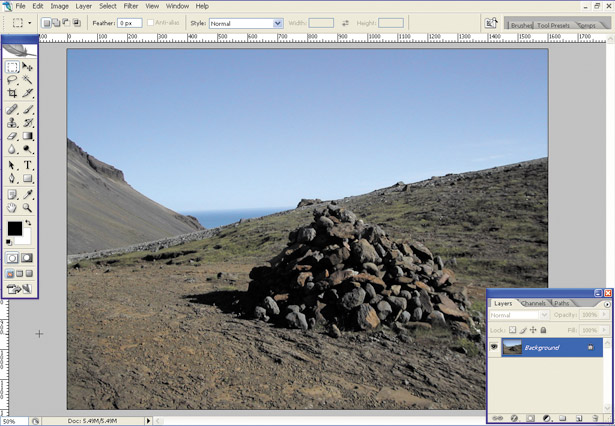Toggle Lock position in Layers panel
The height and width of the screenshot is (426, 615).
coord(533,330)
